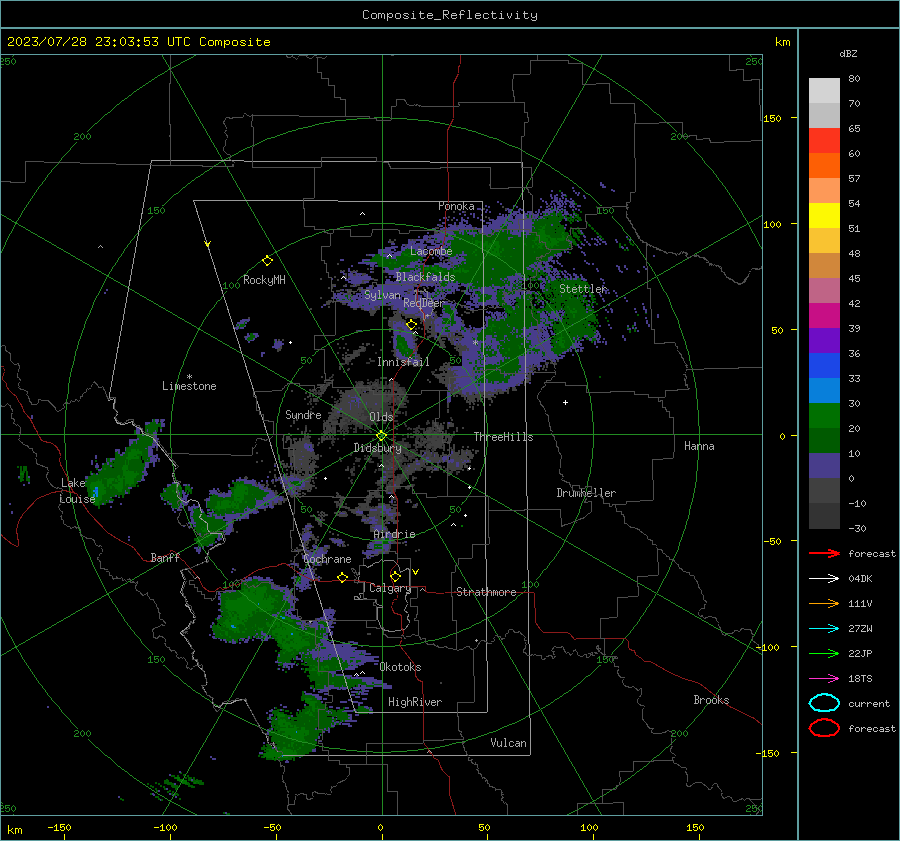Click the Stettler city label
The width and height of the screenshot is (900, 841).
(583, 289)
